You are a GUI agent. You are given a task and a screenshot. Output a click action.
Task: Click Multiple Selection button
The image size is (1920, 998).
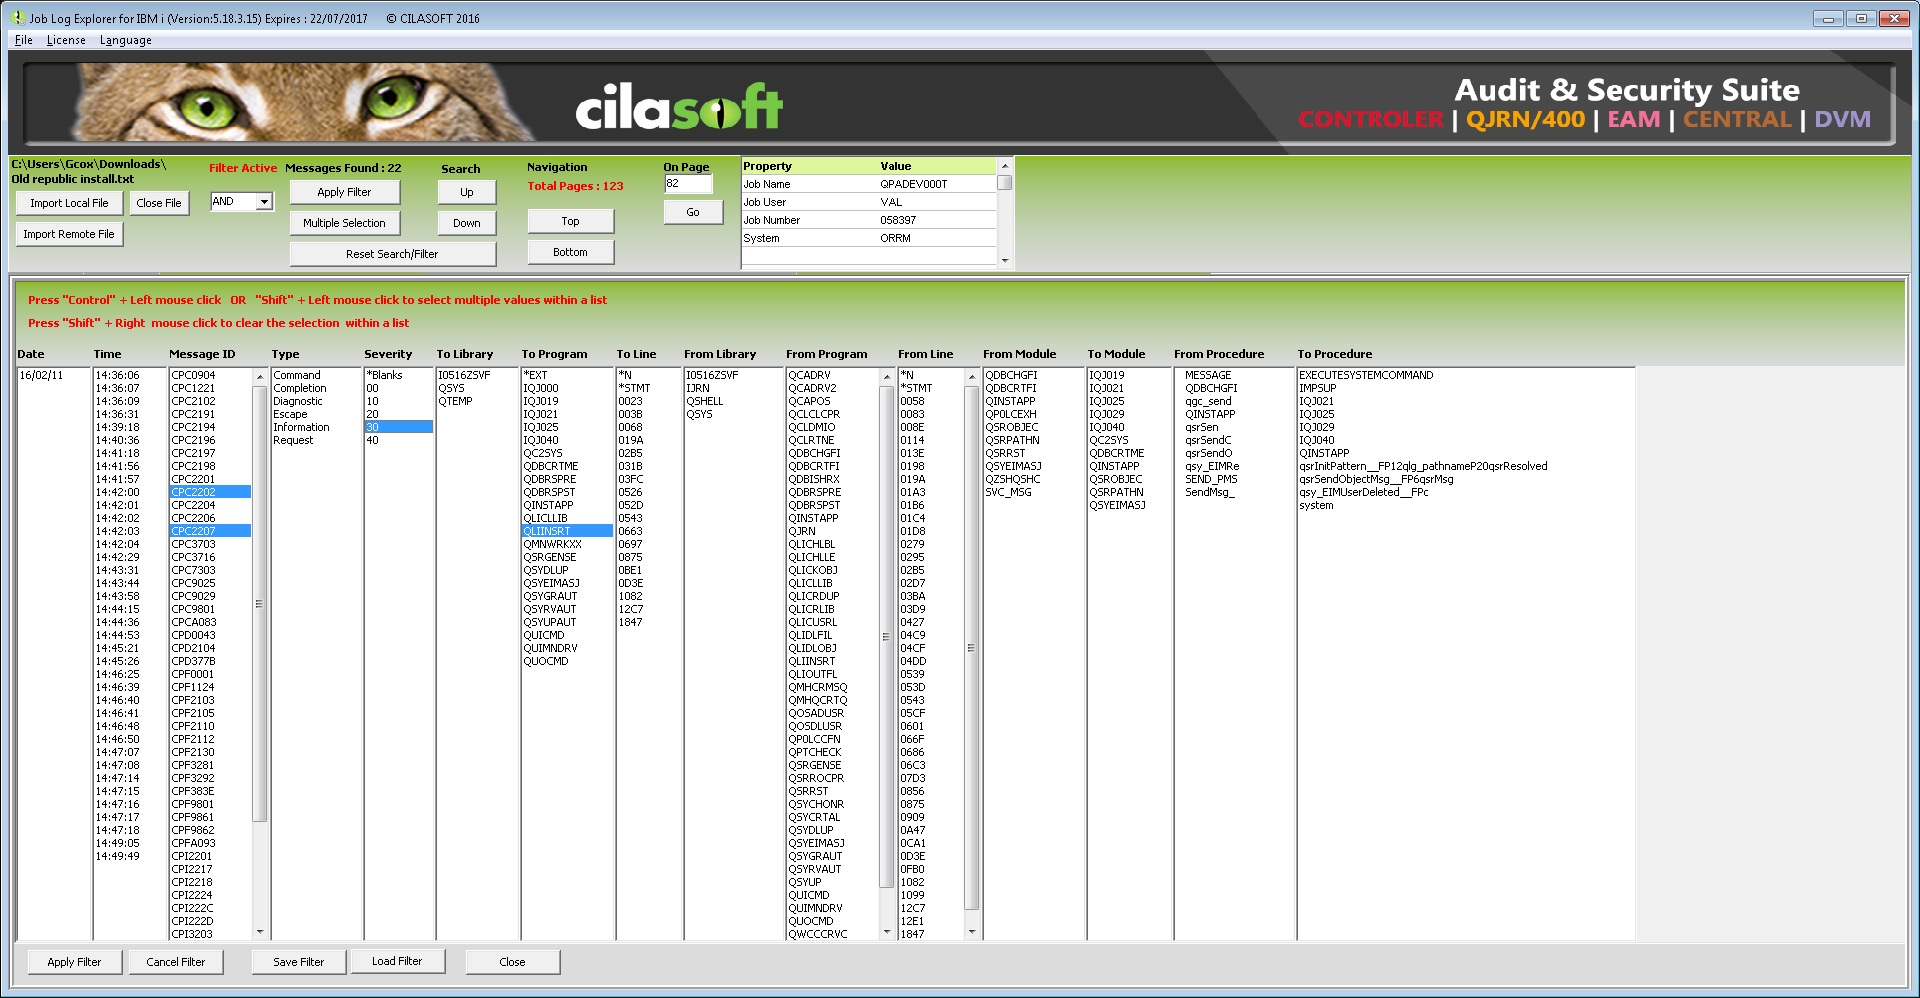pos(344,223)
